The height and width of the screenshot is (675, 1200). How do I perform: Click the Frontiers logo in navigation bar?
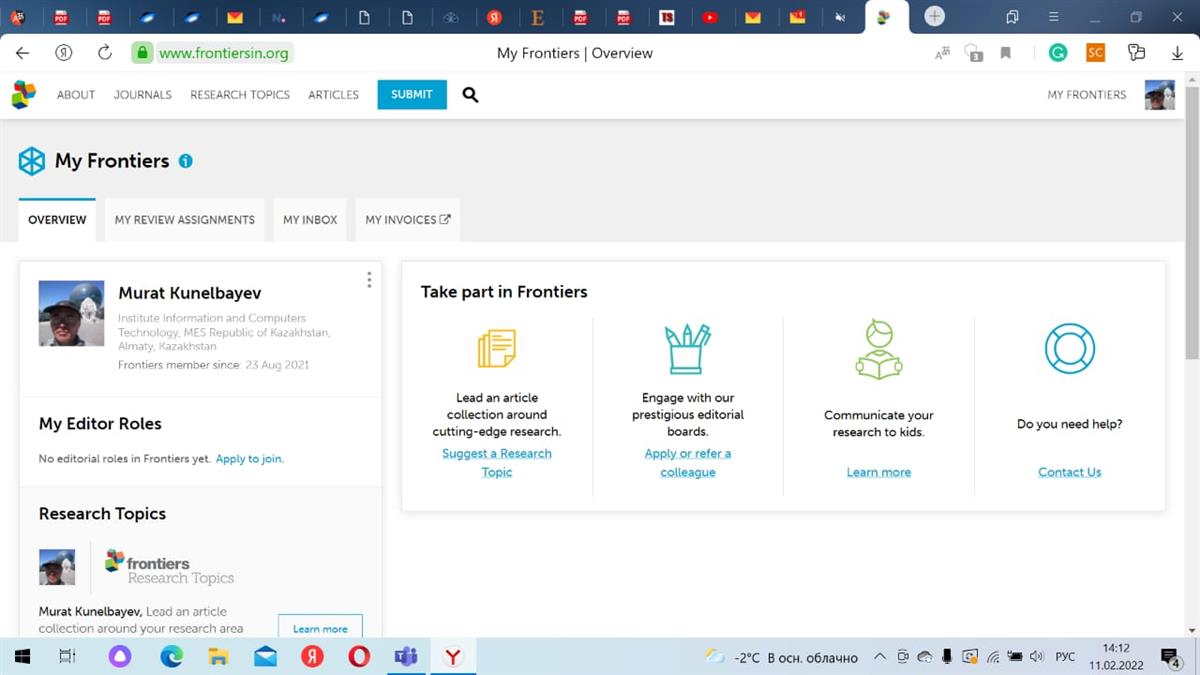point(24,95)
